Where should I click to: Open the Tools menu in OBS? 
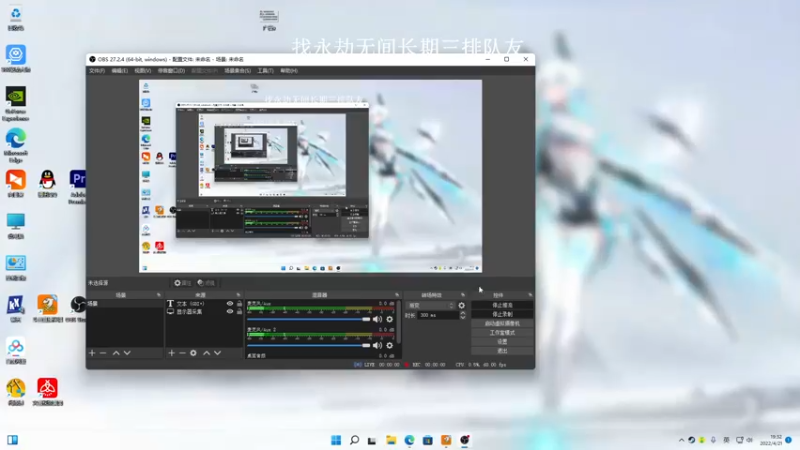(265, 71)
